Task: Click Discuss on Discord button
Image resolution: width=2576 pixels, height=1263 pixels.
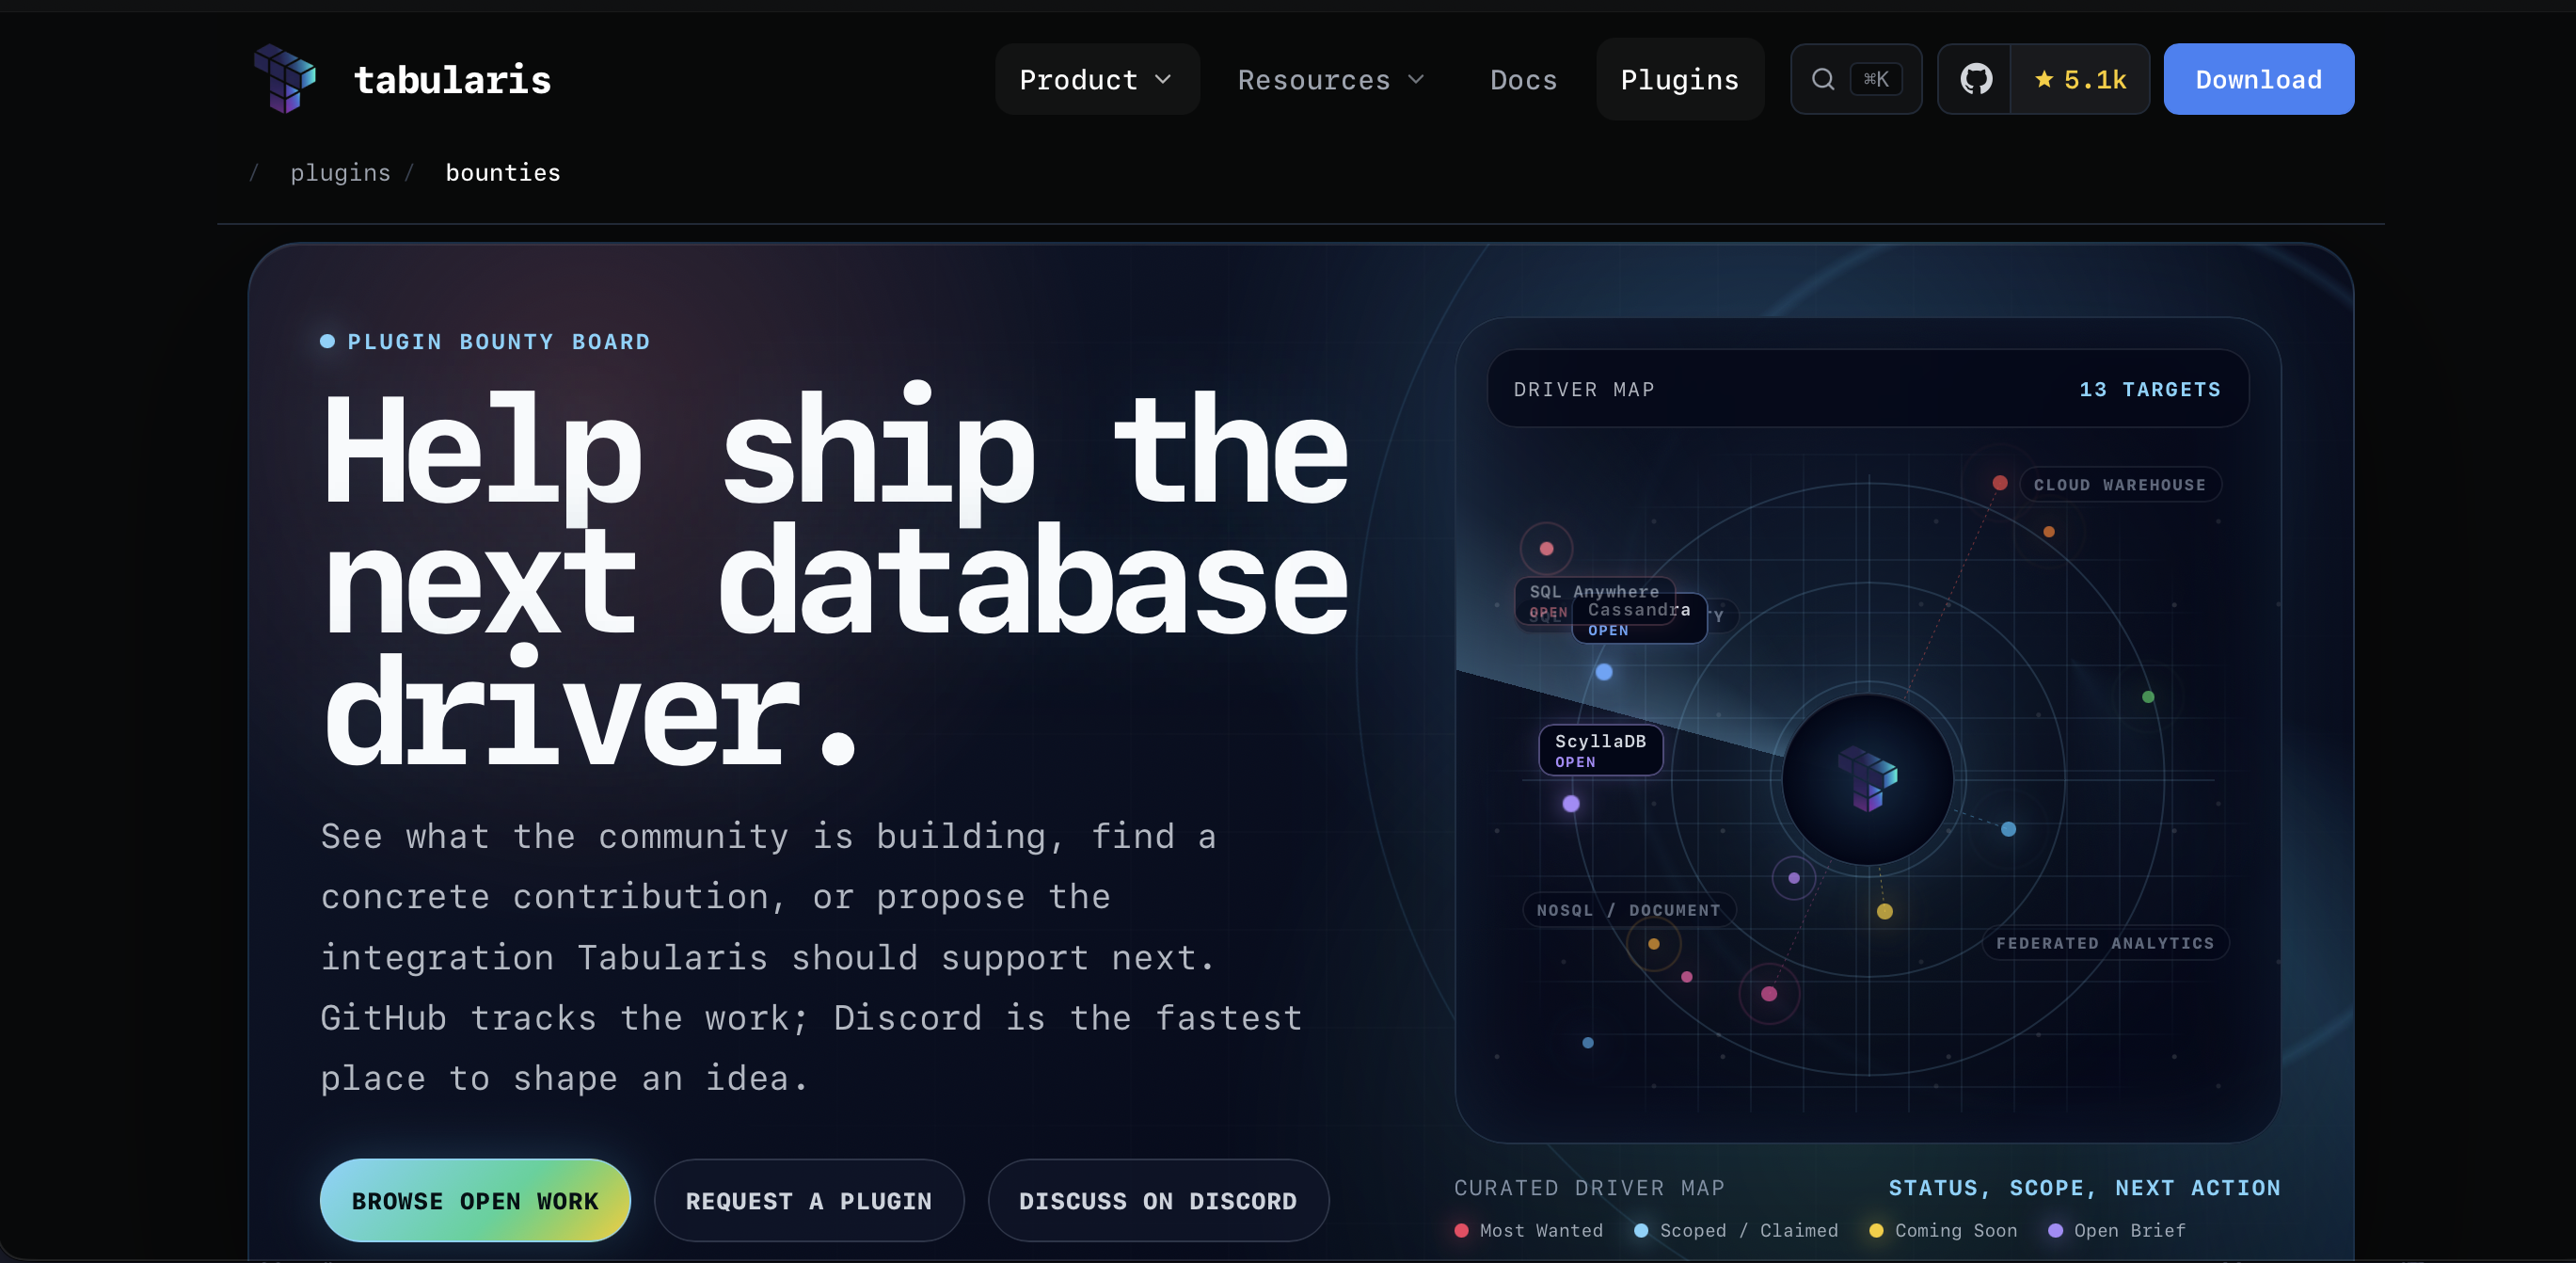Action: point(1158,1200)
